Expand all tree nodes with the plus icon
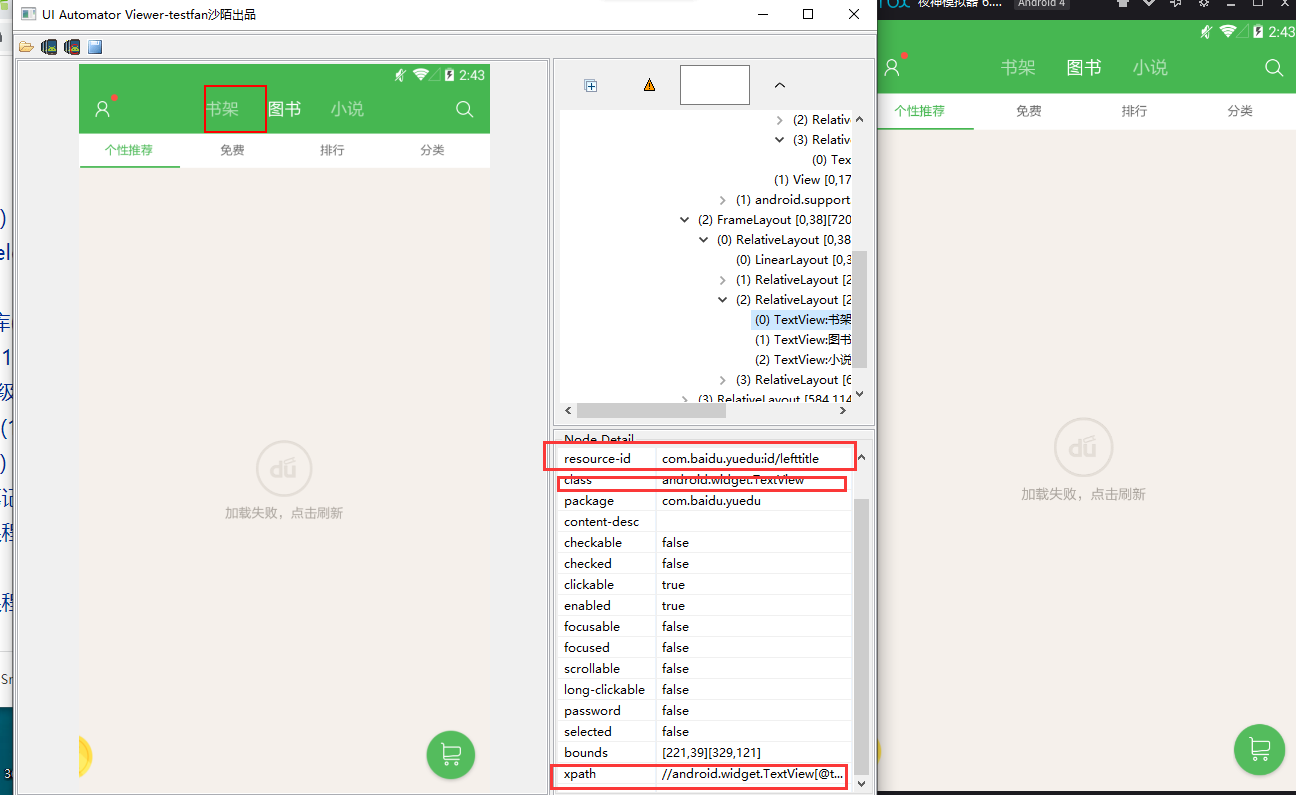This screenshot has width=1296, height=795. point(591,86)
